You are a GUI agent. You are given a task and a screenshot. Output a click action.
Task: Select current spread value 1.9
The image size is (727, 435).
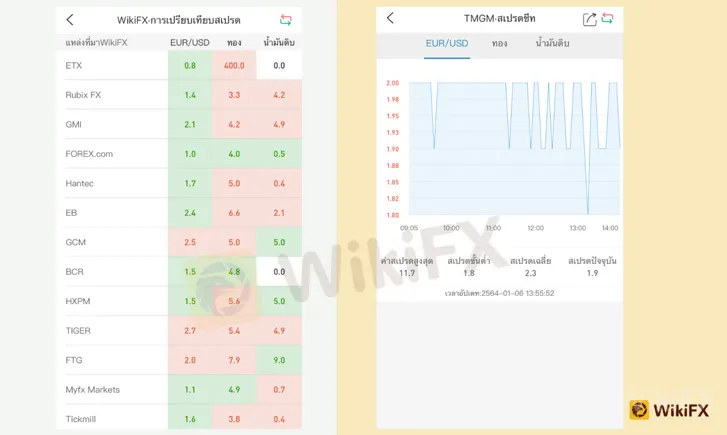click(592, 273)
